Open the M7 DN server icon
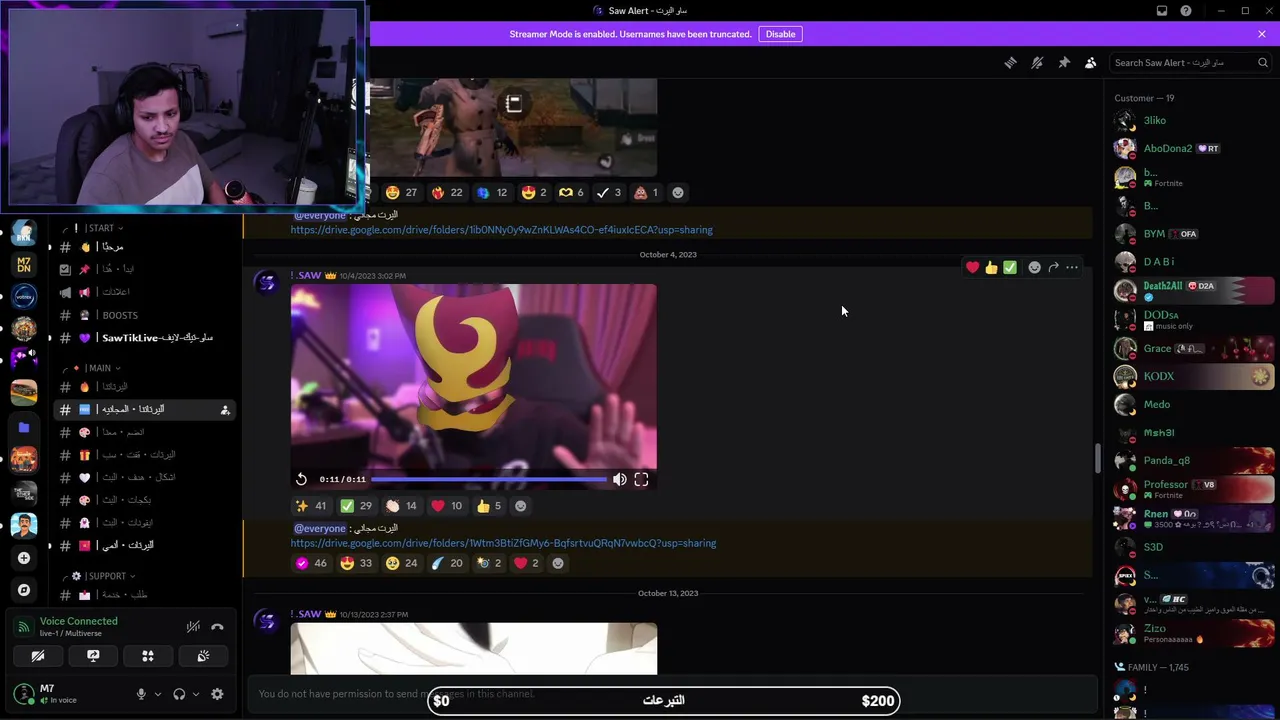The image size is (1280, 720). pyautogui.click(x=24, y=264)
